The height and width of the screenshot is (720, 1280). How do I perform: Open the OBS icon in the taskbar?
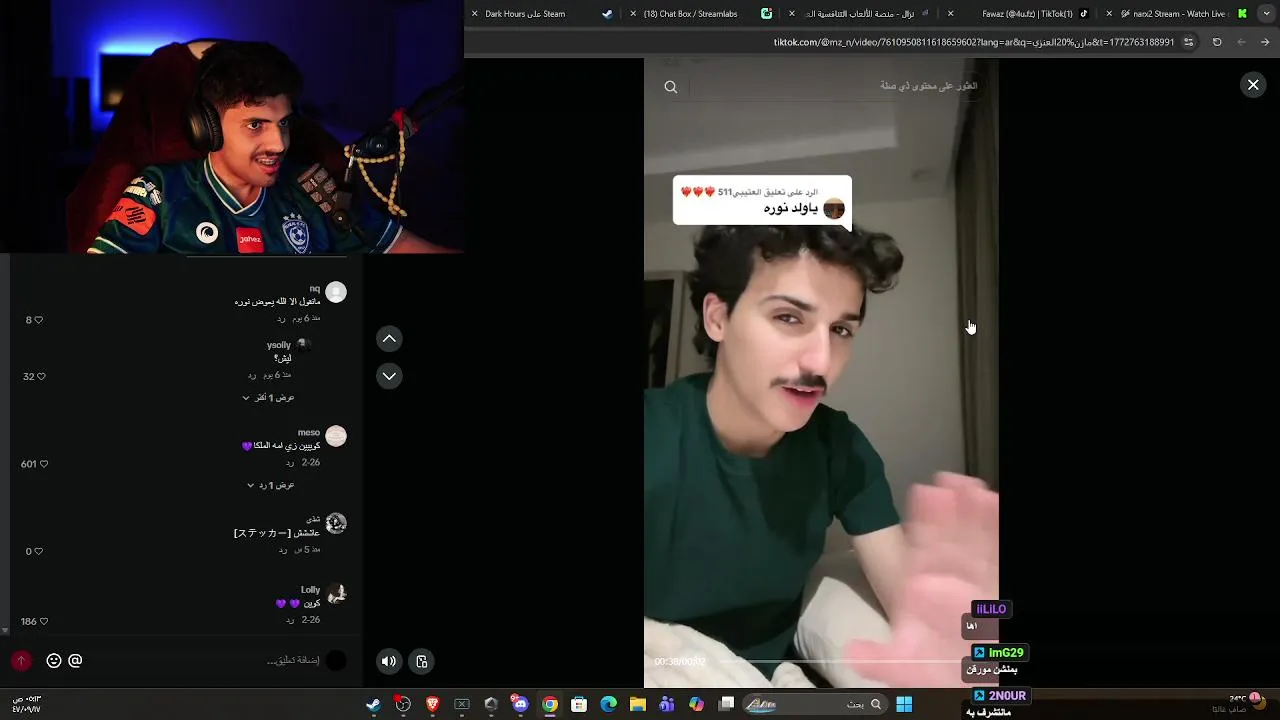point(403,704)
